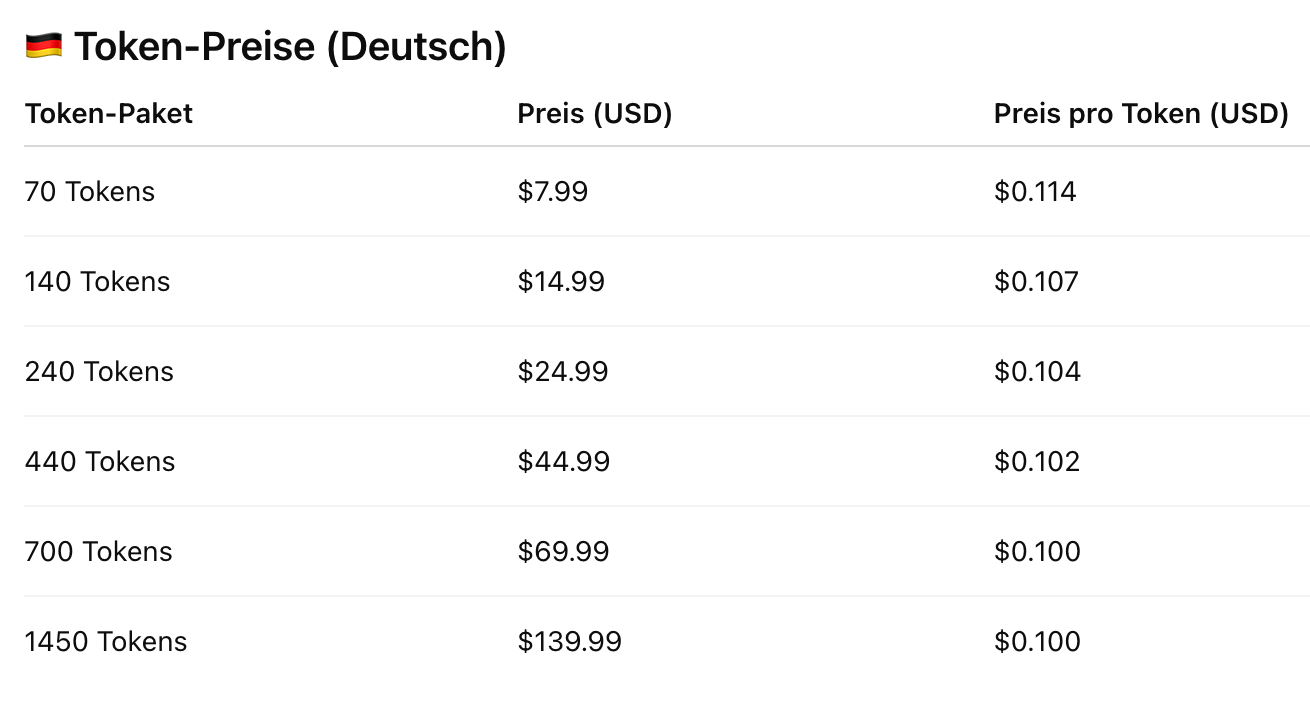Viewport: 1310px width, 710px height.
Task: Select the 700 Tokens cell
Action: (98, 551)
